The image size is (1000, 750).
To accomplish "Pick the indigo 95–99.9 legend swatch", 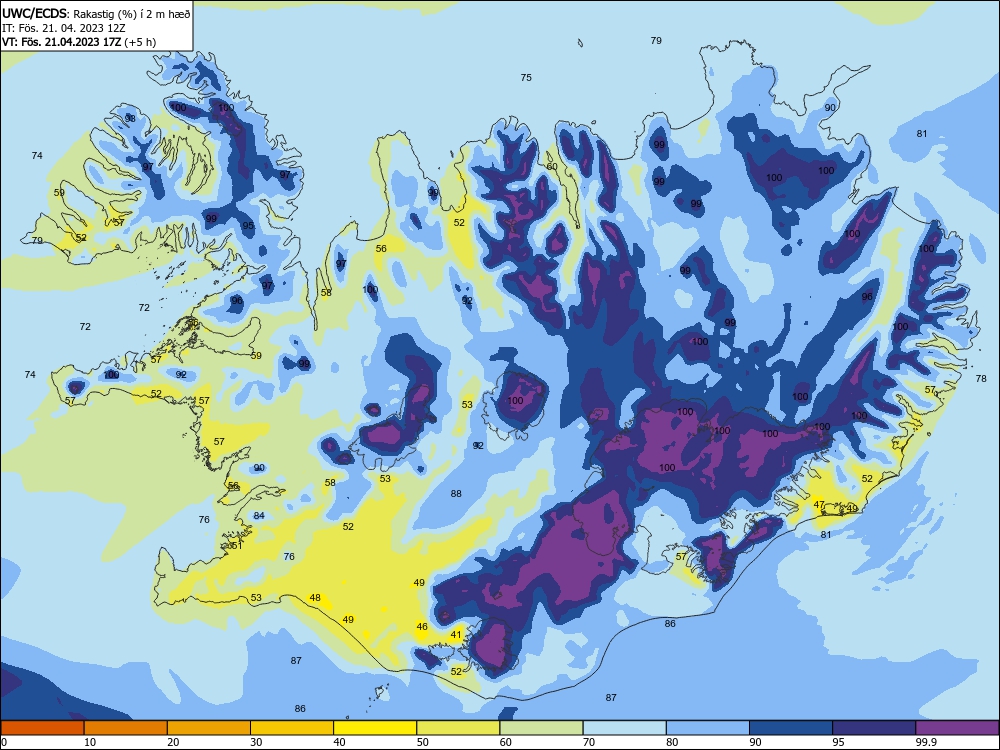I will [874, 728].
